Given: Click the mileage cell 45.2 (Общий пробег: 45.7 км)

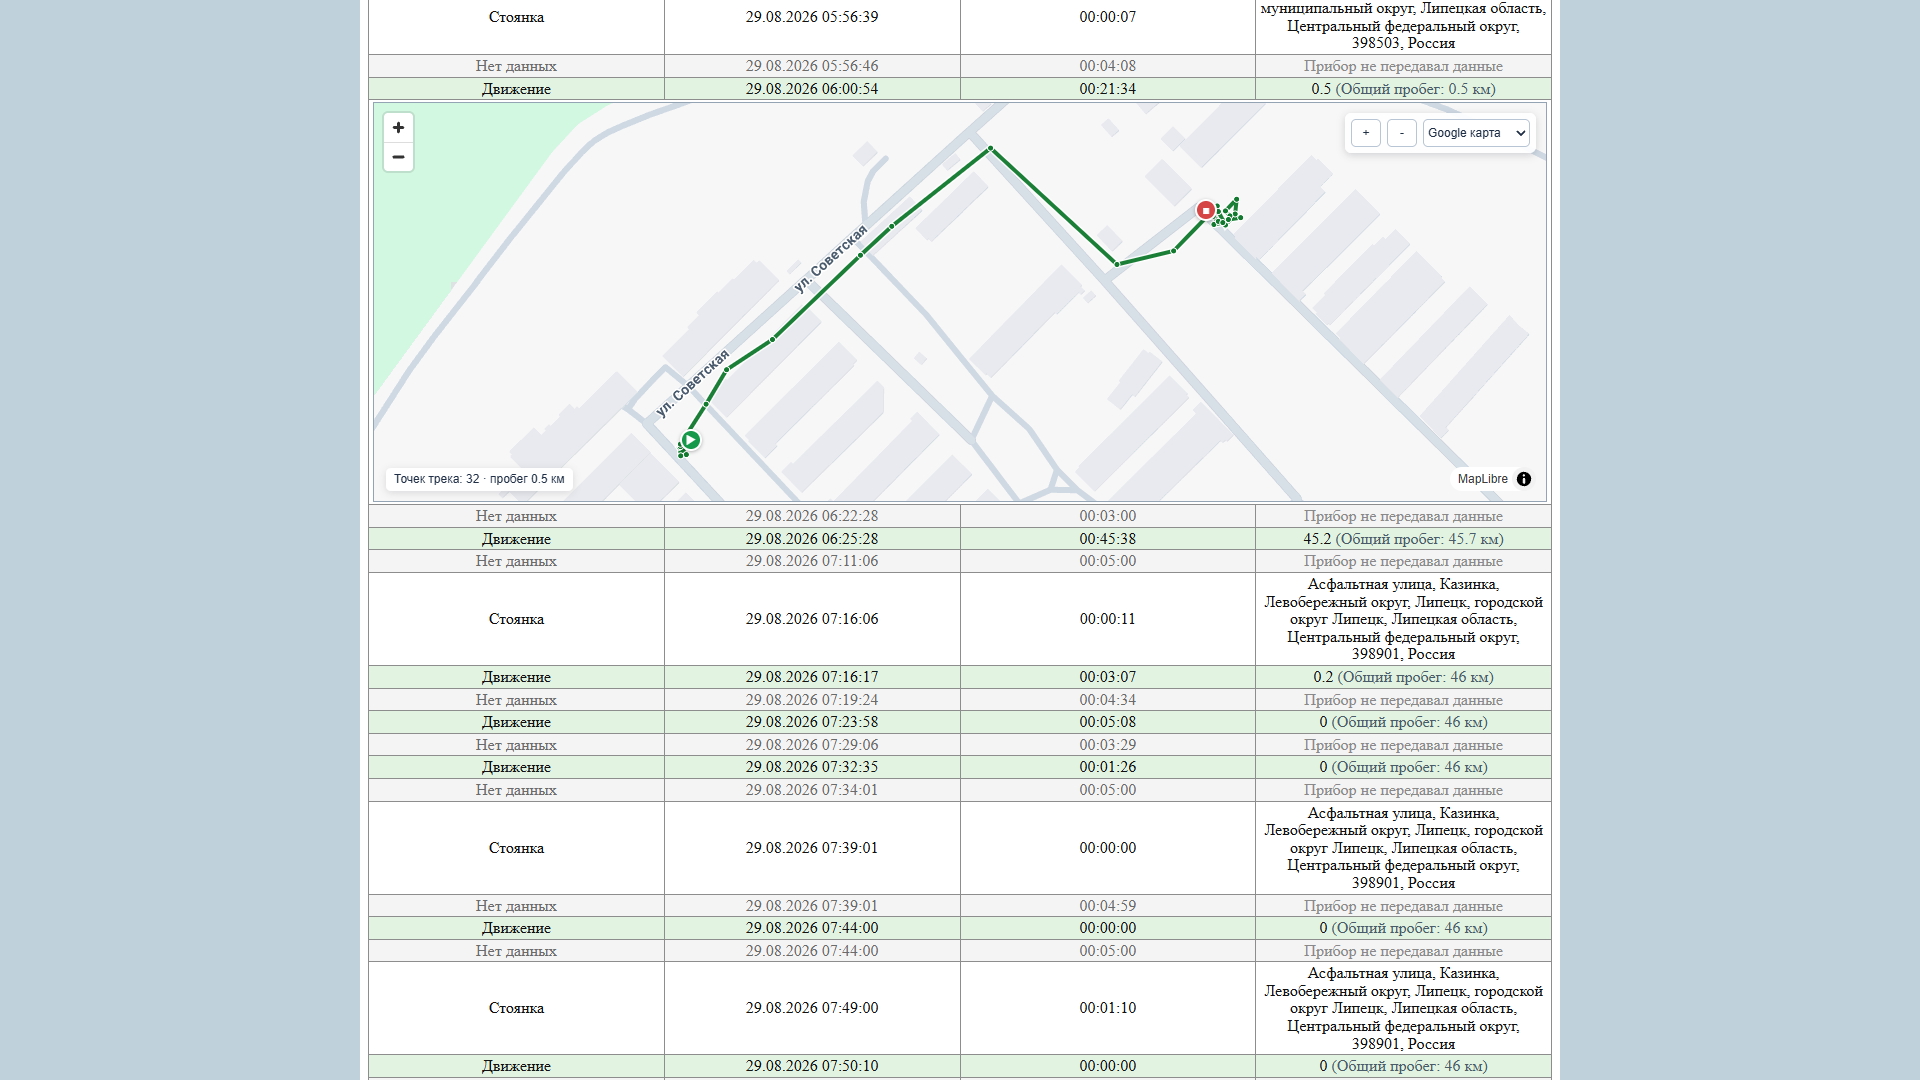Looking at the screenshot, I should click(x=1403, y=539).
